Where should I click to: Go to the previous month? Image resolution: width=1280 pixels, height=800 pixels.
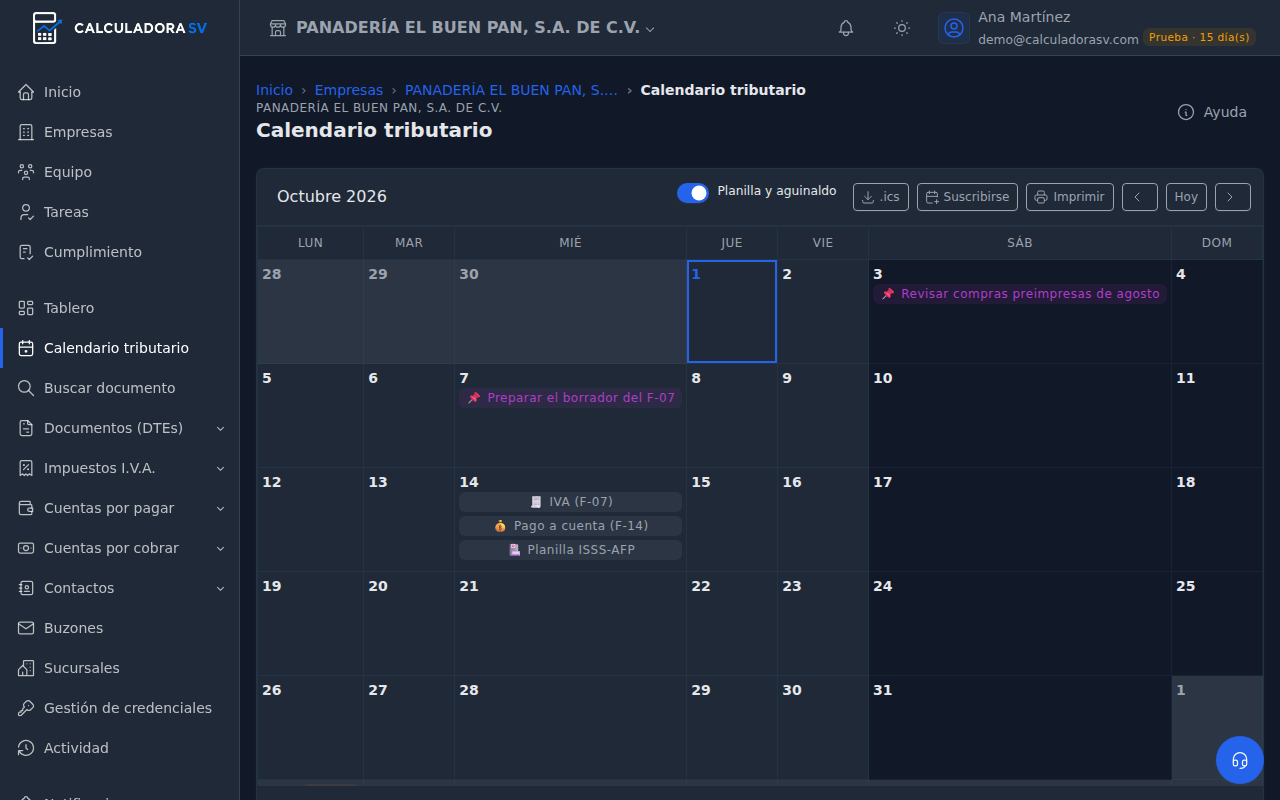(x=1140, y=197)
